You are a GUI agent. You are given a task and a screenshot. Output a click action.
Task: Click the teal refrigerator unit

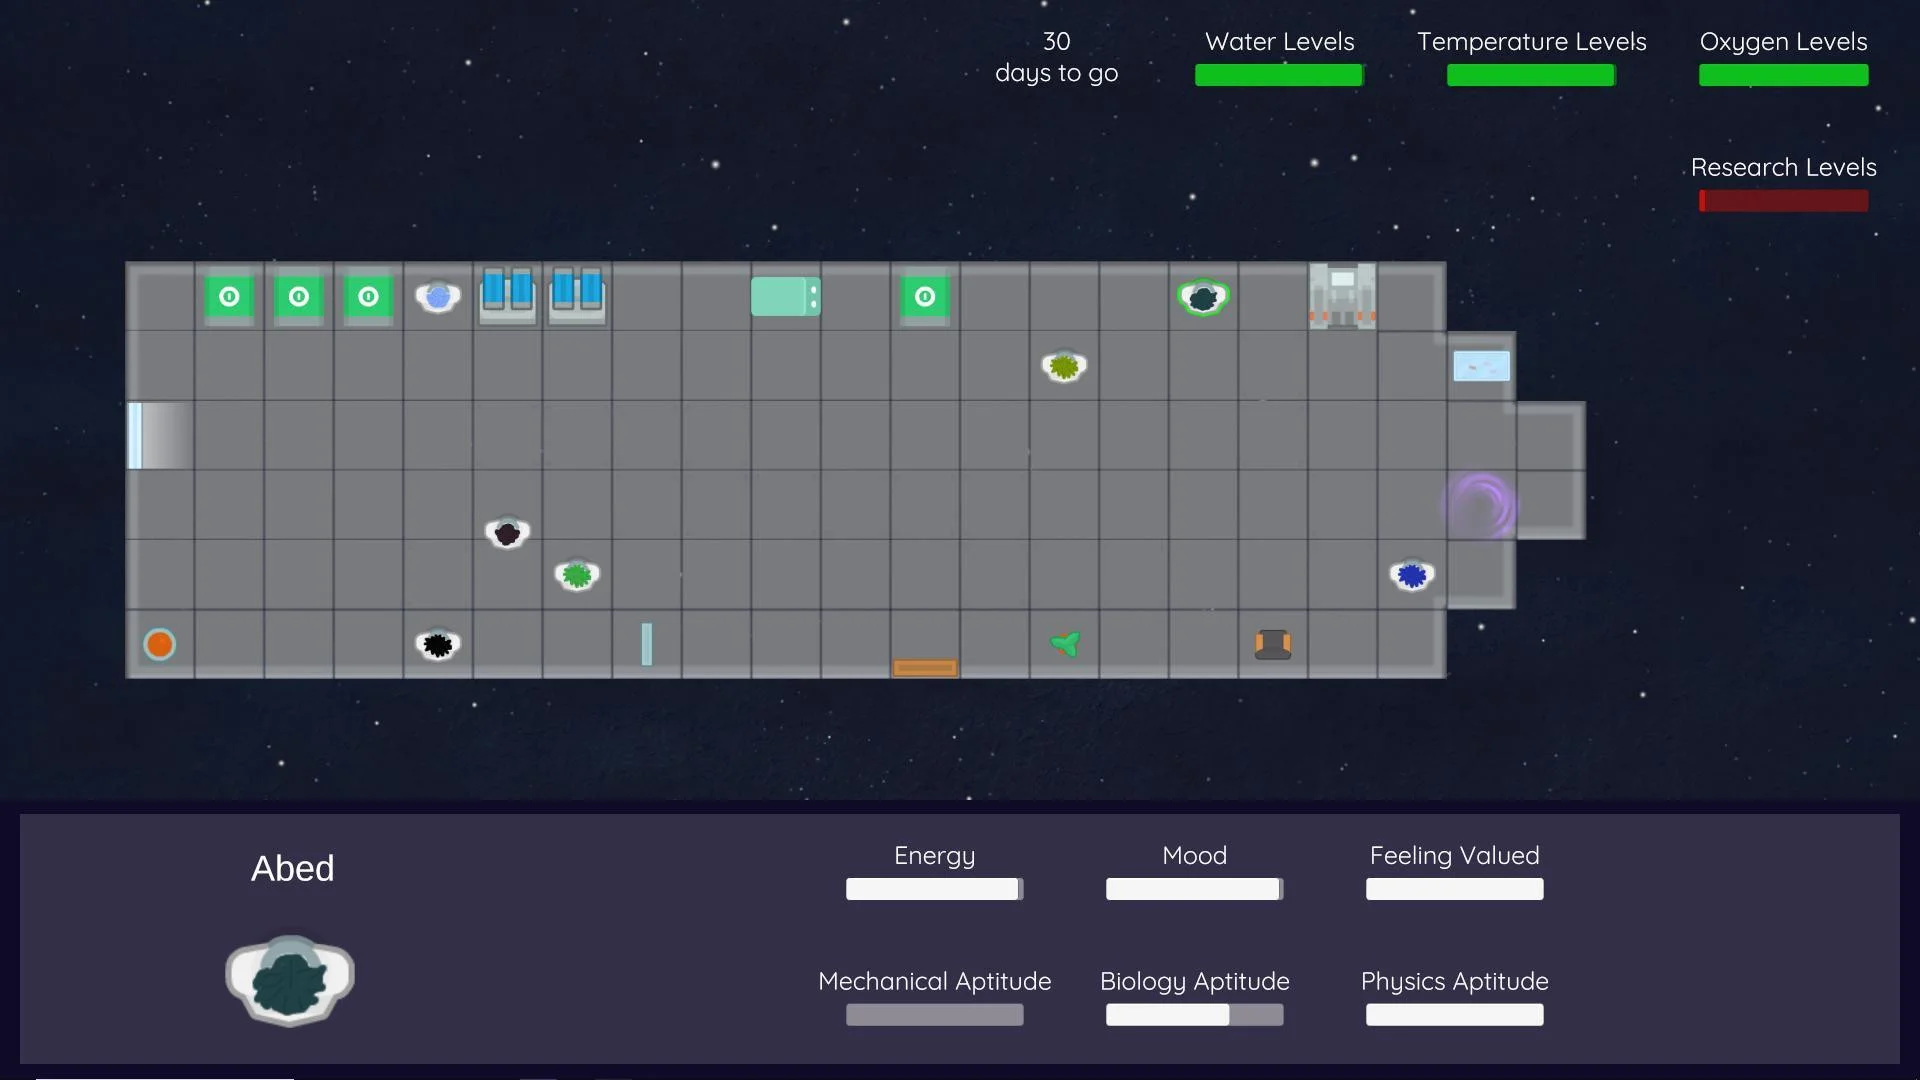pyautogui.click(x=786, y=297)
